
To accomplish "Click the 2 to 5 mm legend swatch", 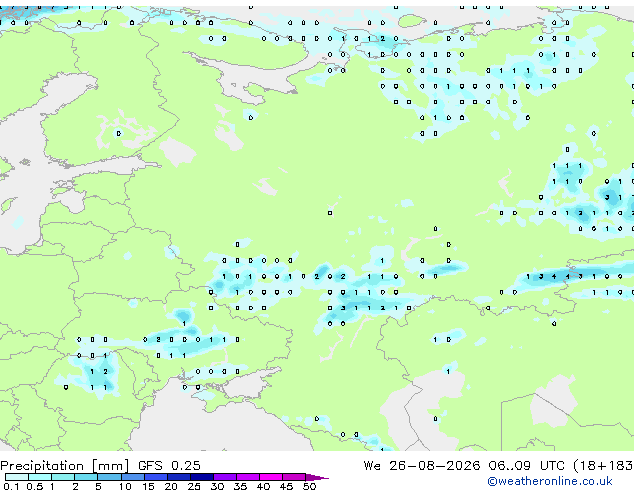I will [x=86, y=477].
